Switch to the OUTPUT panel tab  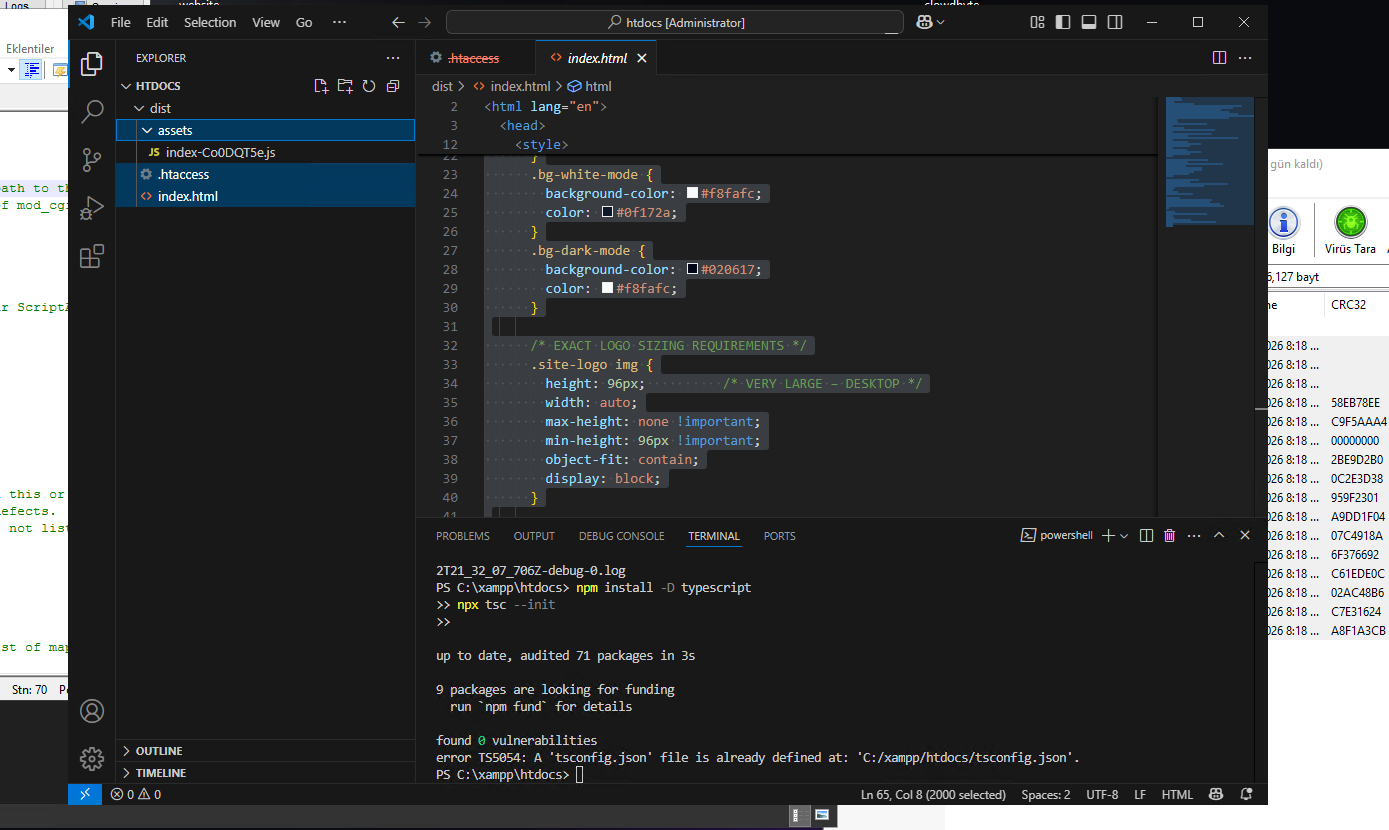coord(534,536)
